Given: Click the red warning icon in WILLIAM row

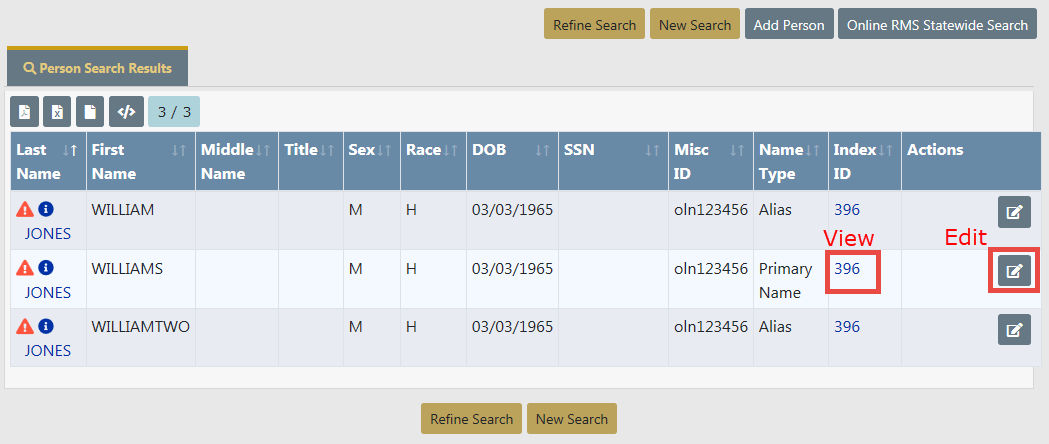Looking at the screenshot, I should (x=26, y=210).
